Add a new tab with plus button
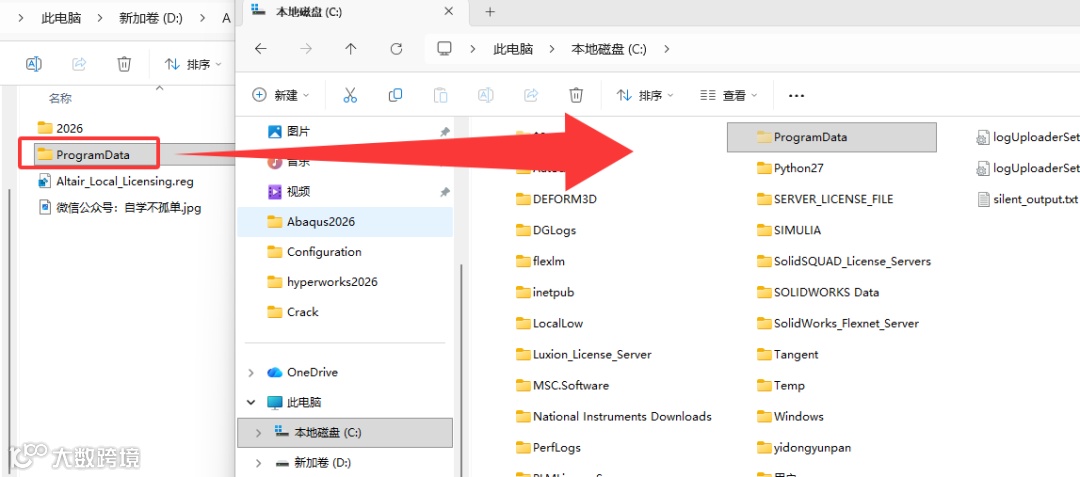This screenshot has height=477, width=1080. (x=490, y=12)
